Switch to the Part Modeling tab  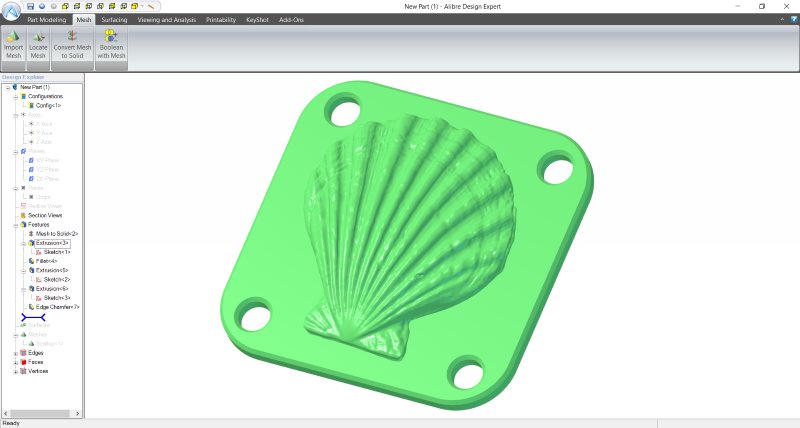click(48, 19)
